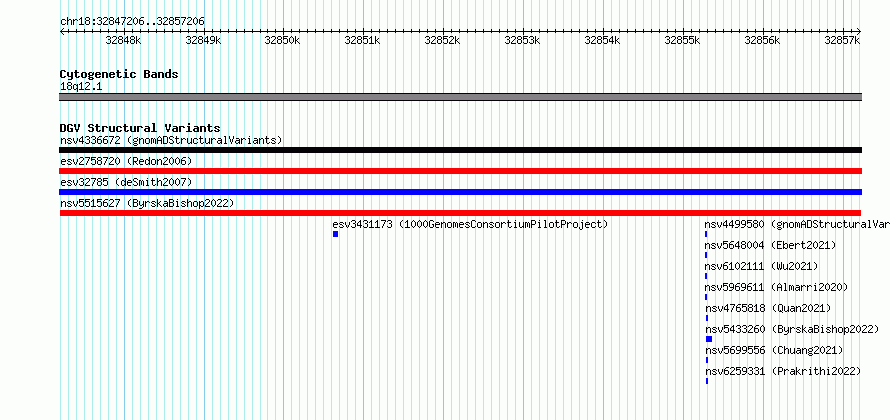Open variant label esv3431173 (1000GenomesConsortiumPilotProject)
Image resolution: width=890 pixels, height=420 pixels.
pos(470,224)
